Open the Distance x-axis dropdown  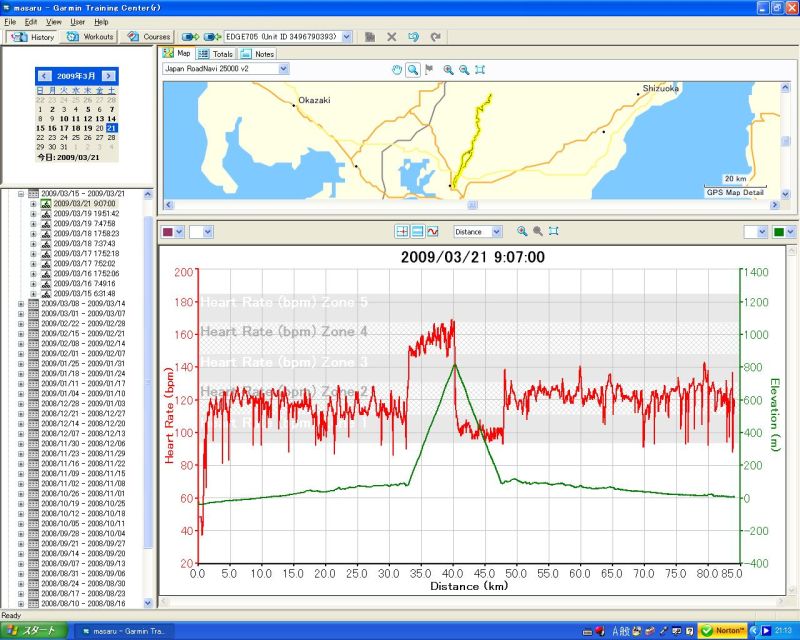(496, 232)
